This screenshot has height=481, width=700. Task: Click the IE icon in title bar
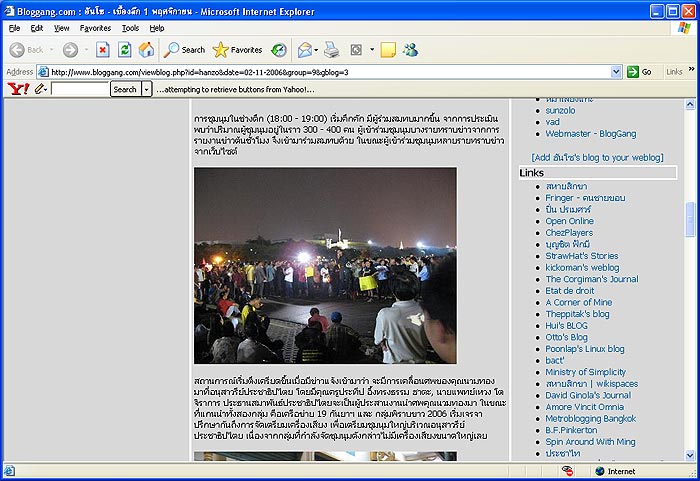[x=9, y=11]
